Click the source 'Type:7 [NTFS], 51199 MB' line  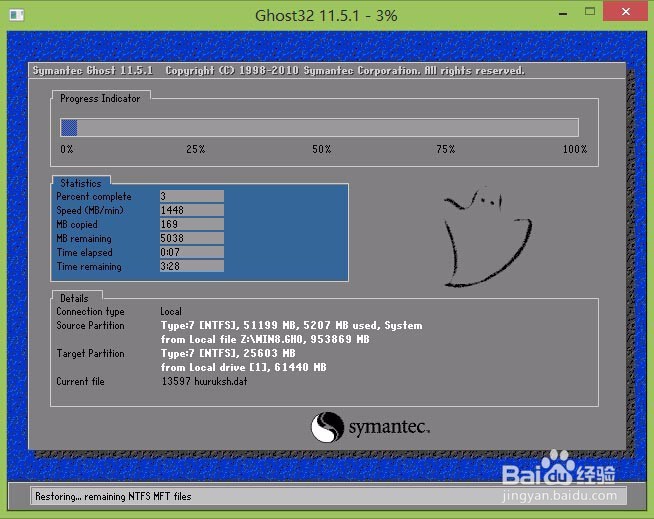pyautogui.click(x=292, y=325)
